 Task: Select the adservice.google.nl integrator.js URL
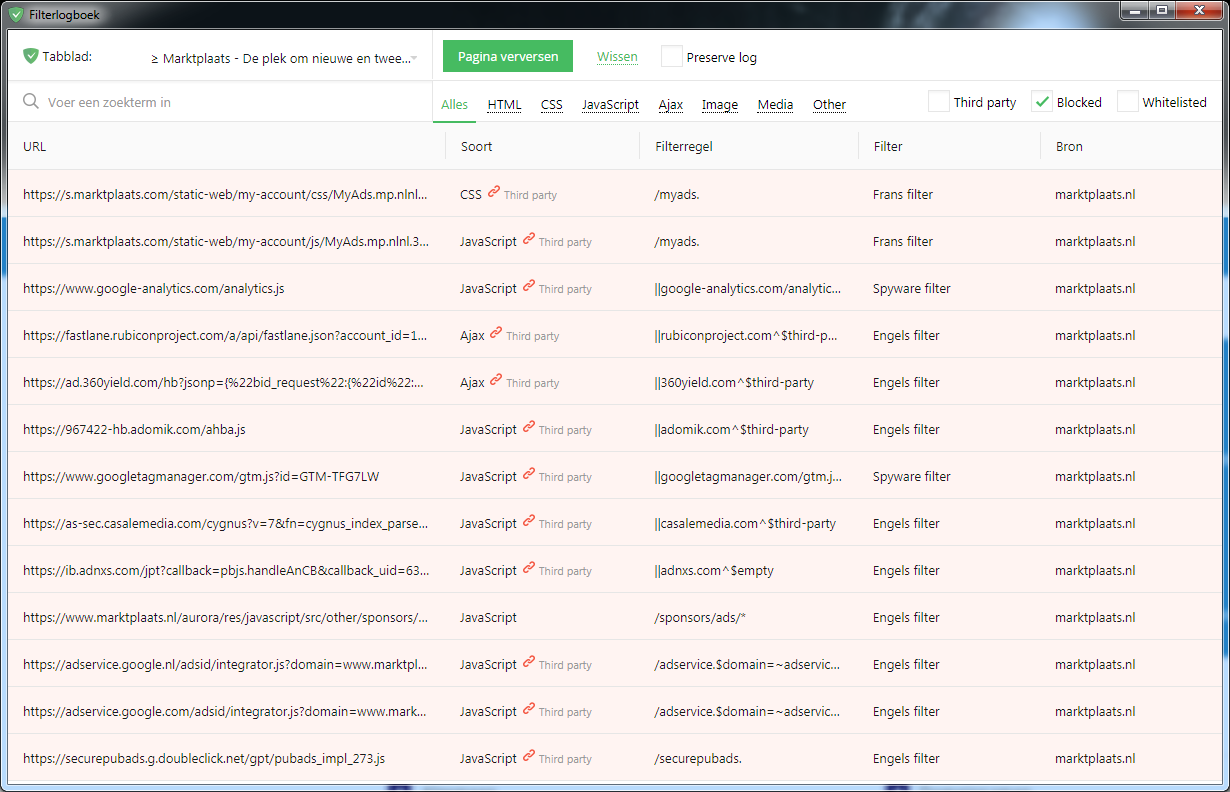226,664
